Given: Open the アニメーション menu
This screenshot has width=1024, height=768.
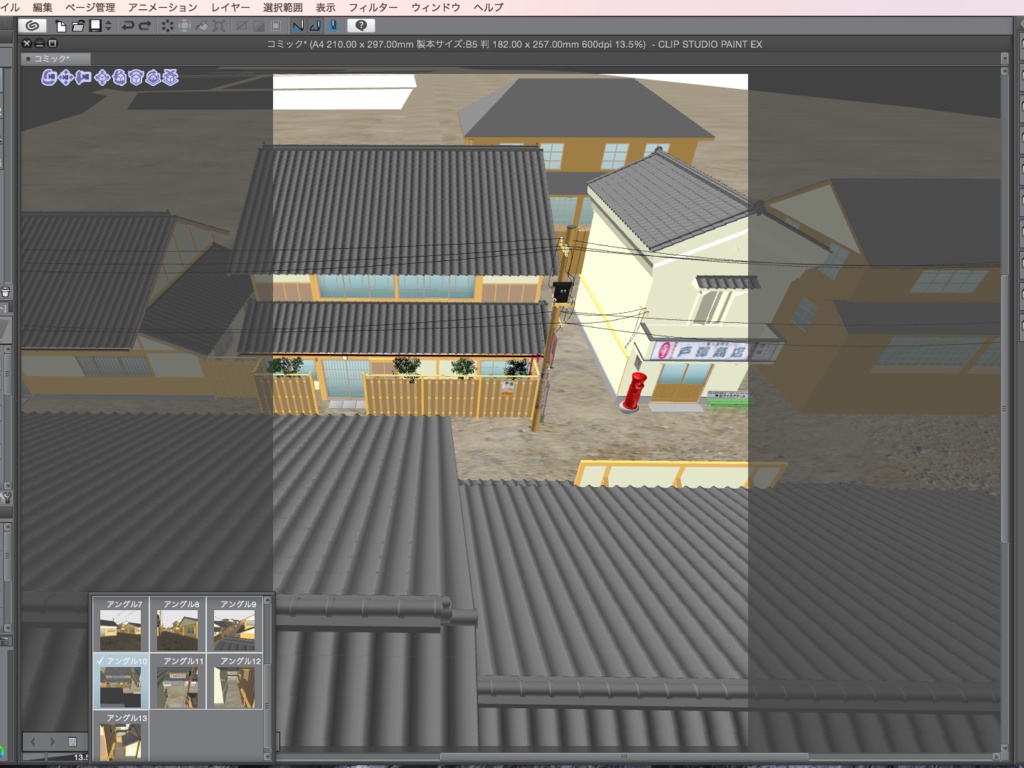Looking at the screenshot, I should click(163, 7).
